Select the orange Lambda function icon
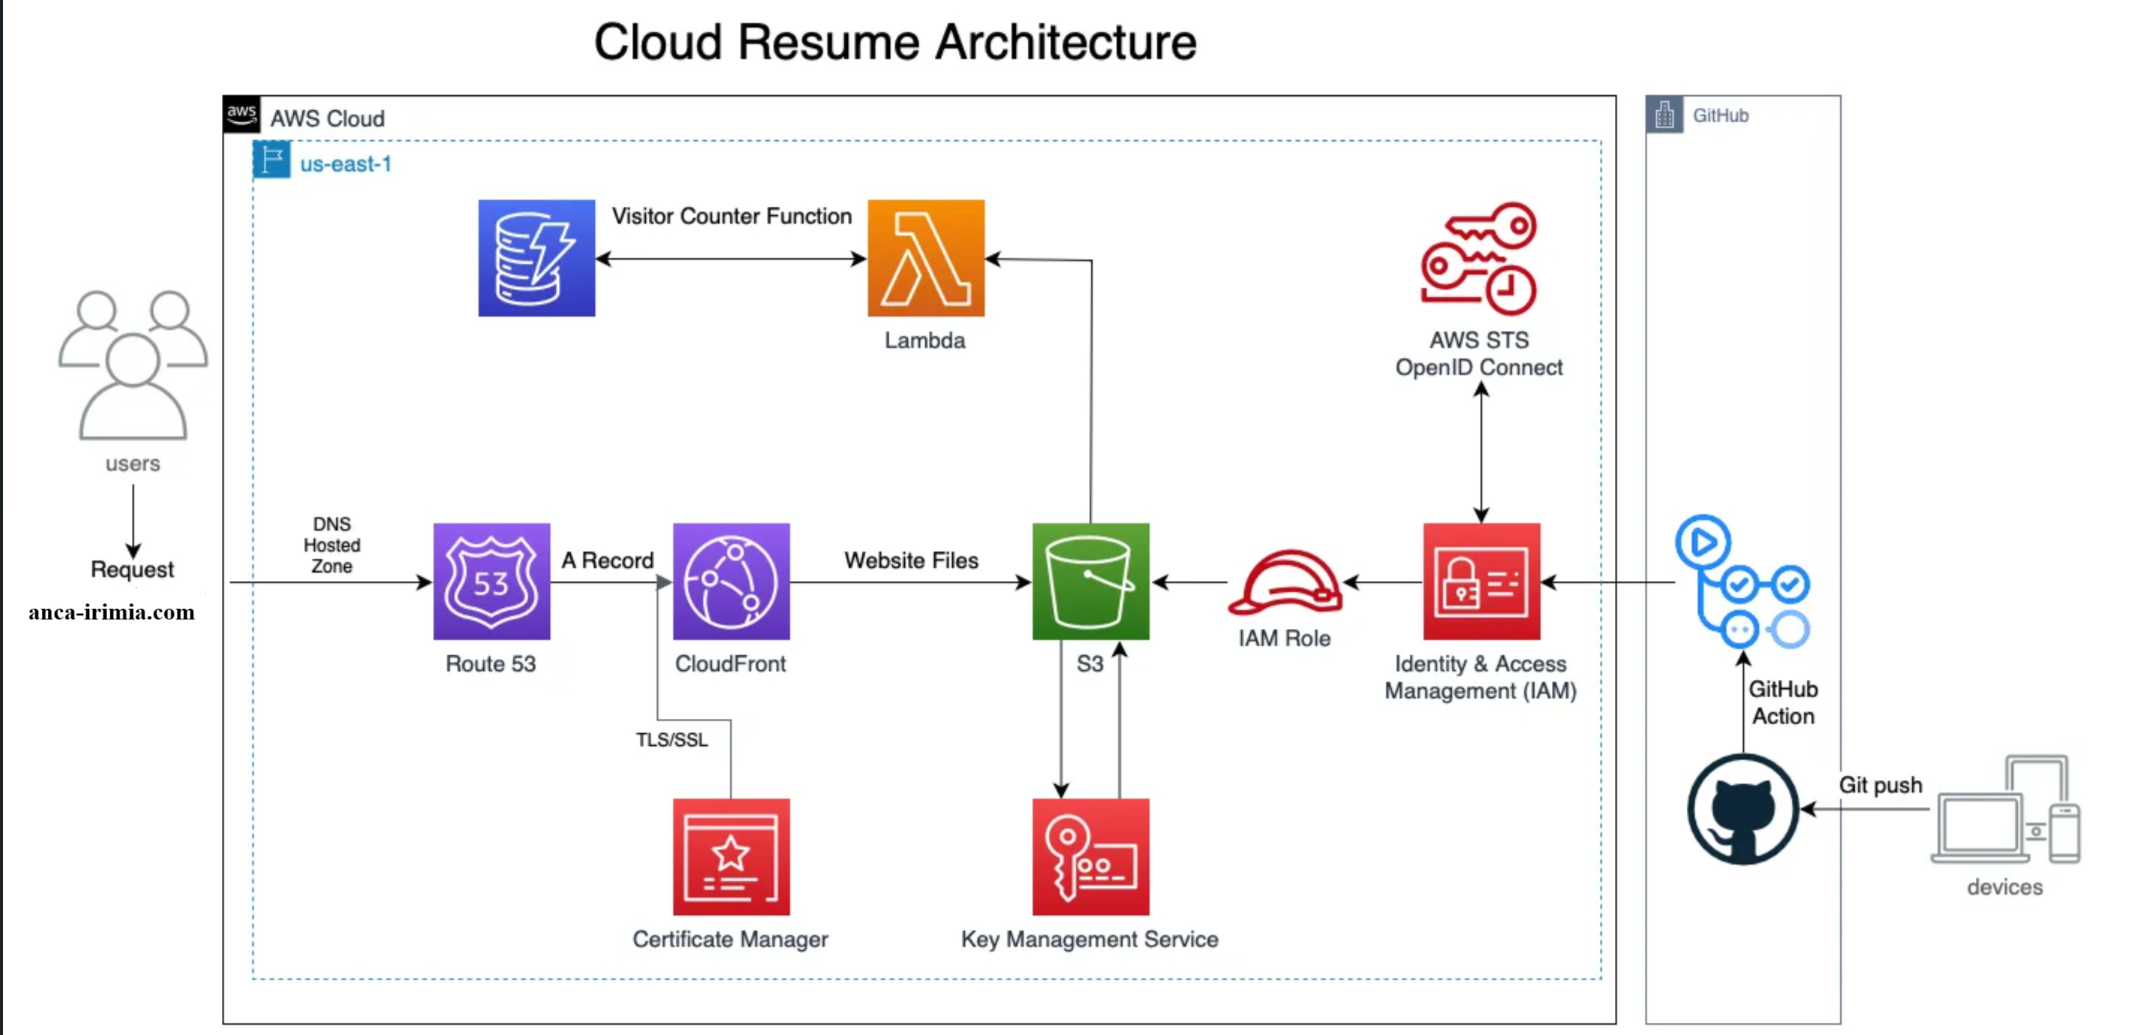 [926, 258]
